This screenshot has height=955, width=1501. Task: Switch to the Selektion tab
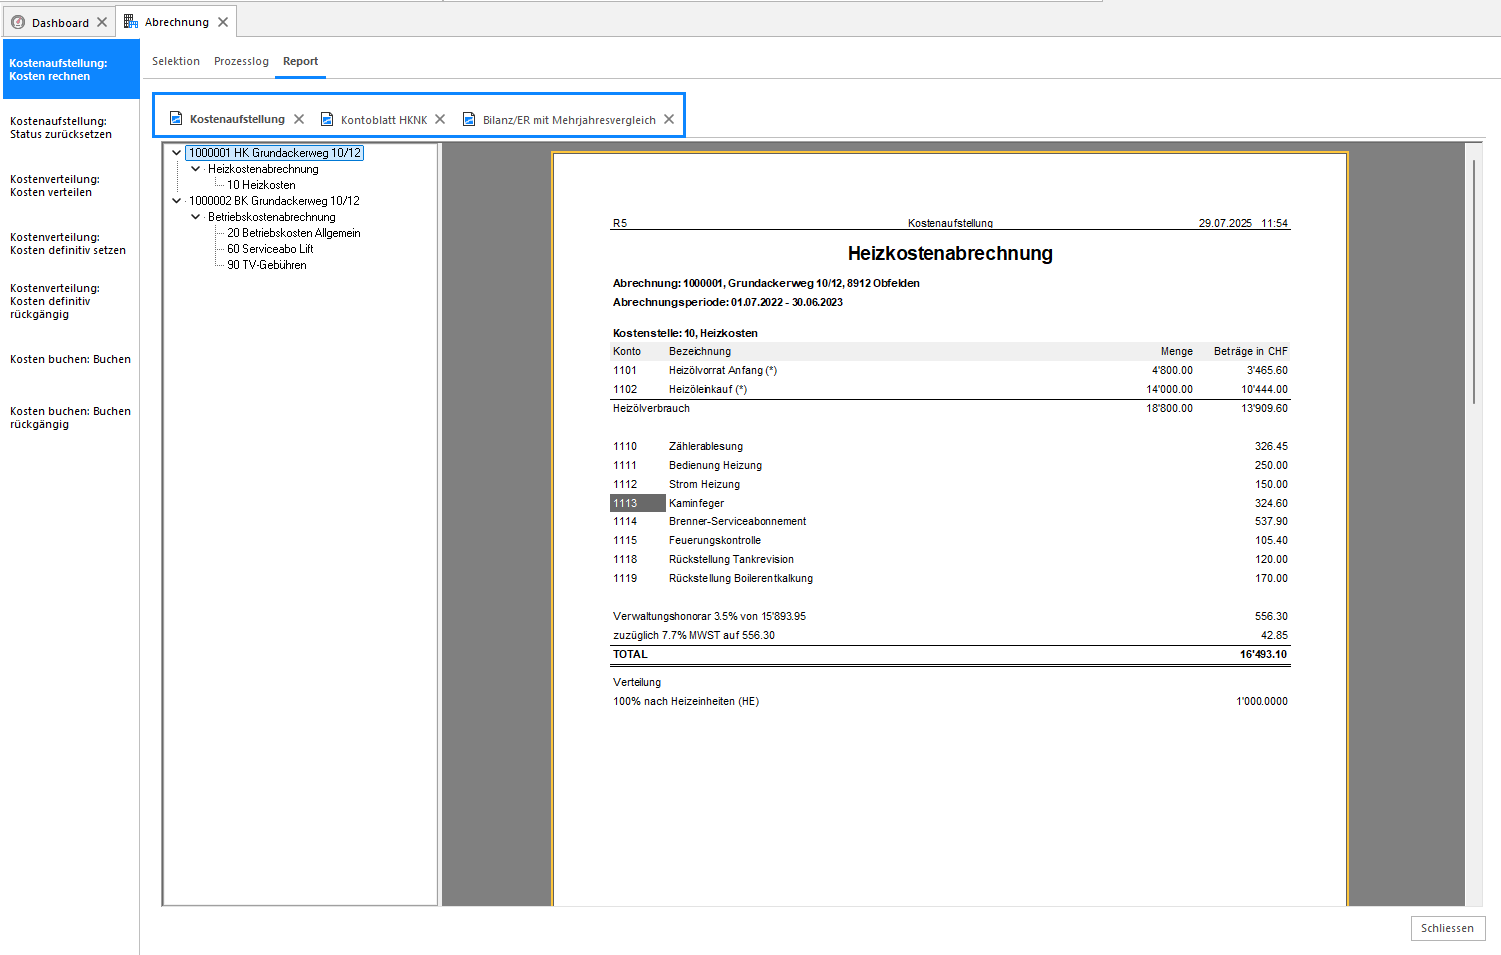176,61
